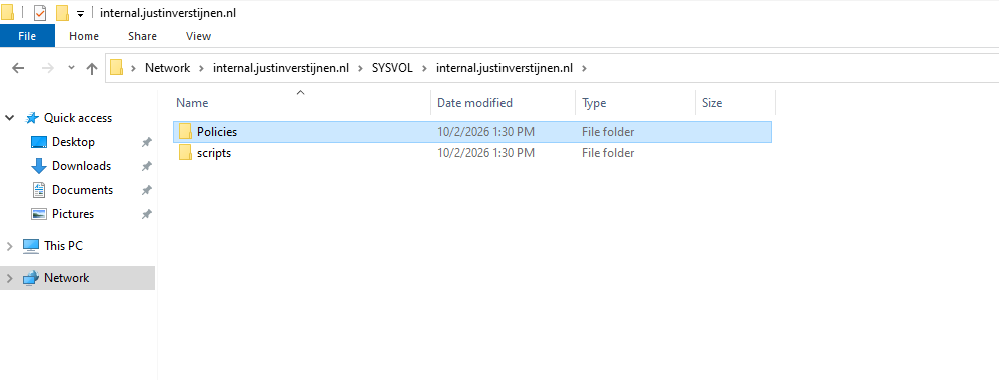Click the Pictures pin icon
The width and height of the screenshot is (999, 380).
coord(147,214)
